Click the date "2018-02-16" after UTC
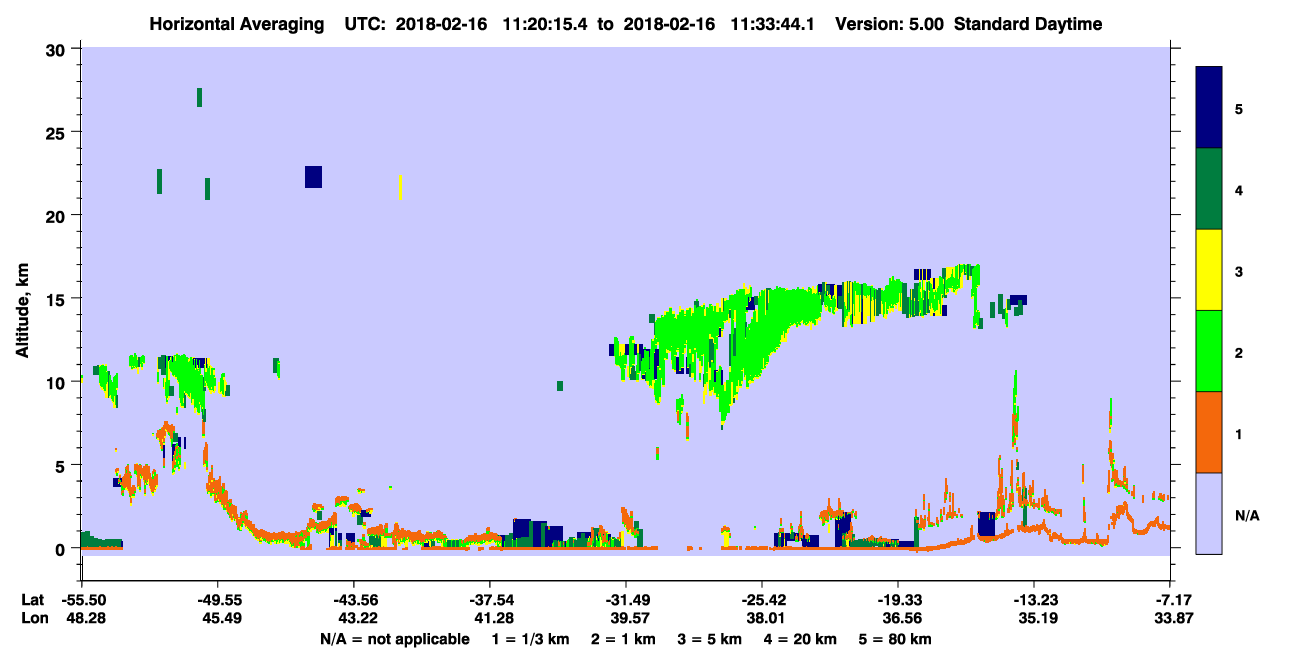 coord(441,24)
